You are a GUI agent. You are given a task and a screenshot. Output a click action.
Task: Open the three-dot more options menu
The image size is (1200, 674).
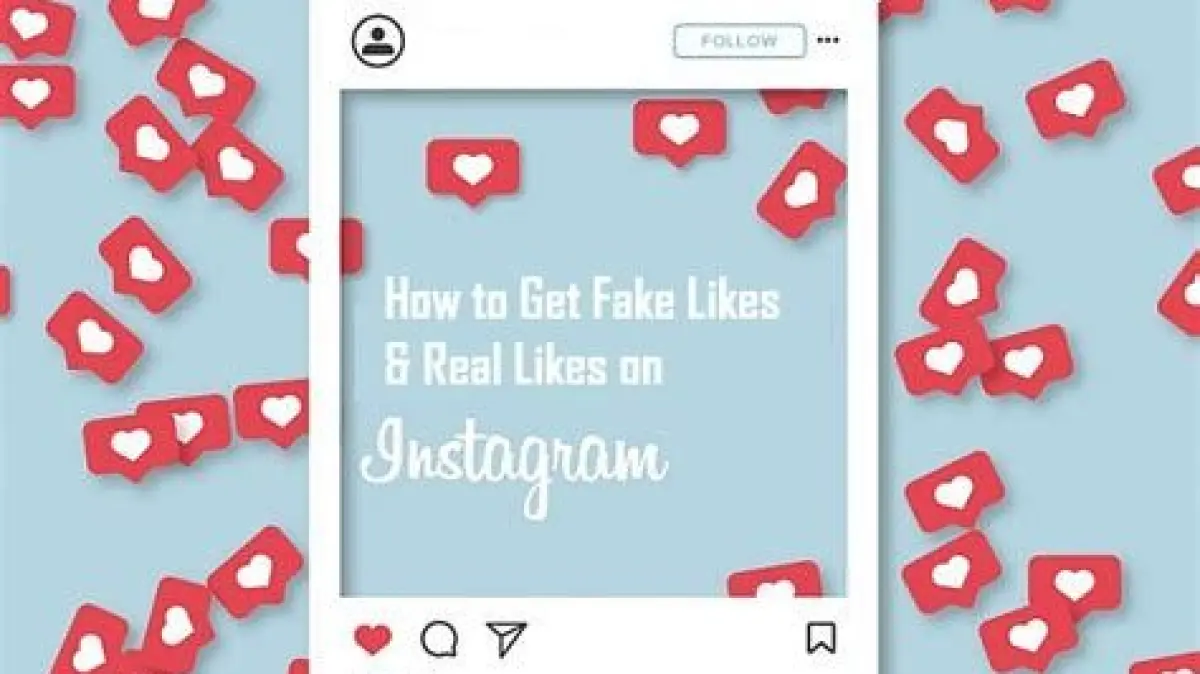point(828,41)
